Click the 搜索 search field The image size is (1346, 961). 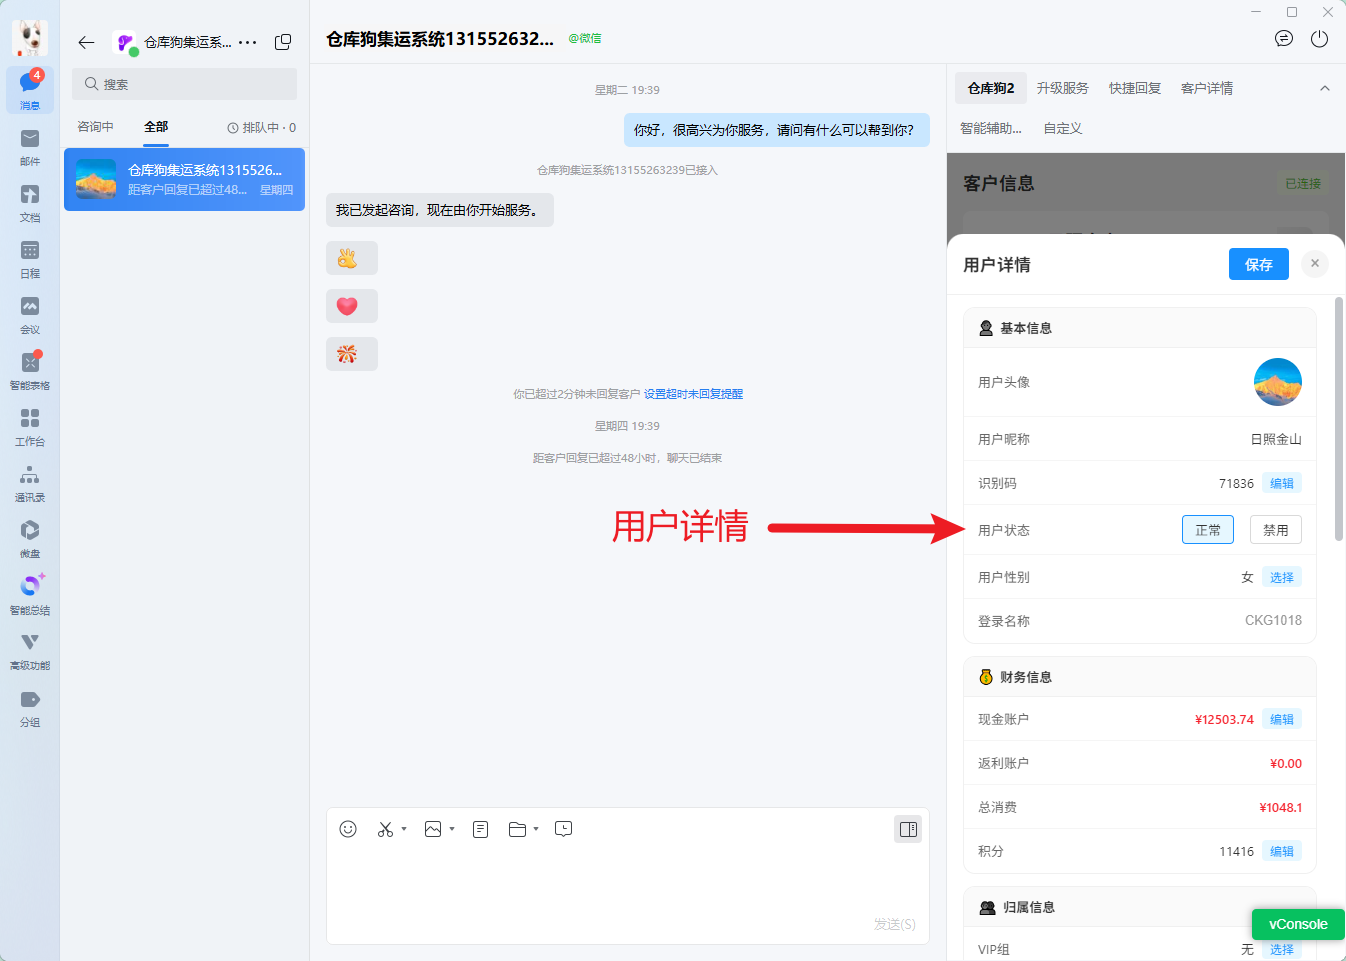click(184, 84)
